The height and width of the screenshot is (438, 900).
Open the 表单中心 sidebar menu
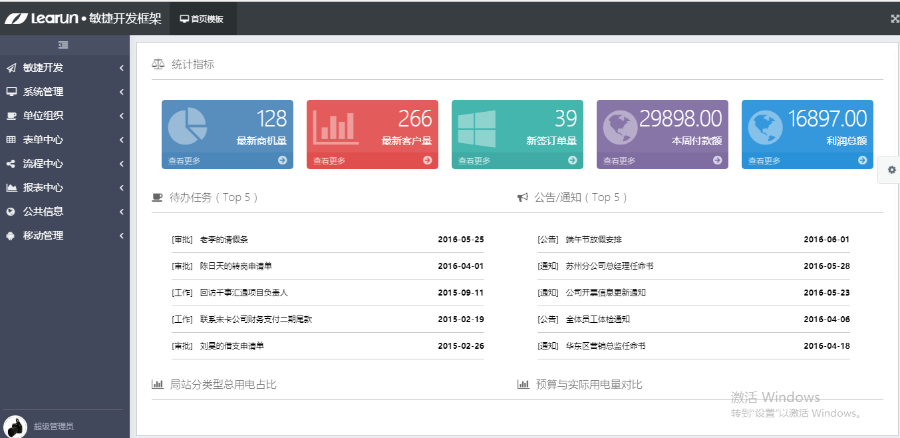[x=65, y=139]
